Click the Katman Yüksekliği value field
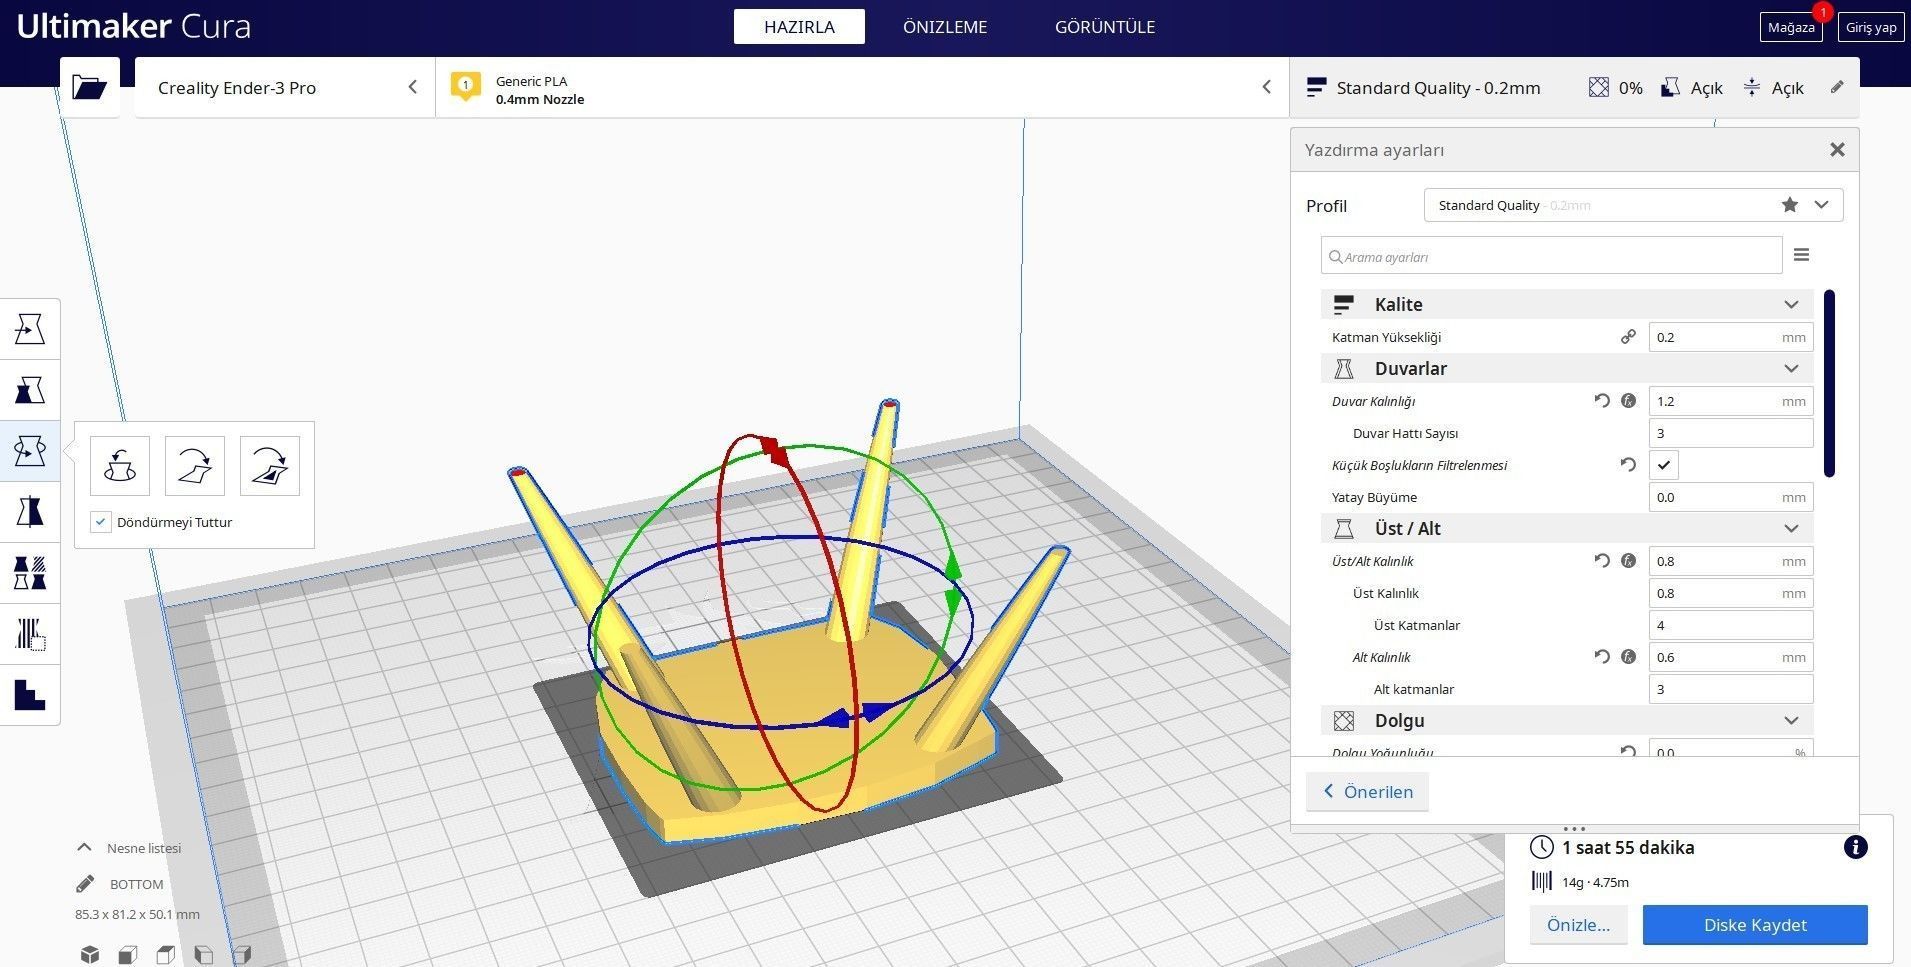Viewport: 1911px width, 967px height. 1730,337
